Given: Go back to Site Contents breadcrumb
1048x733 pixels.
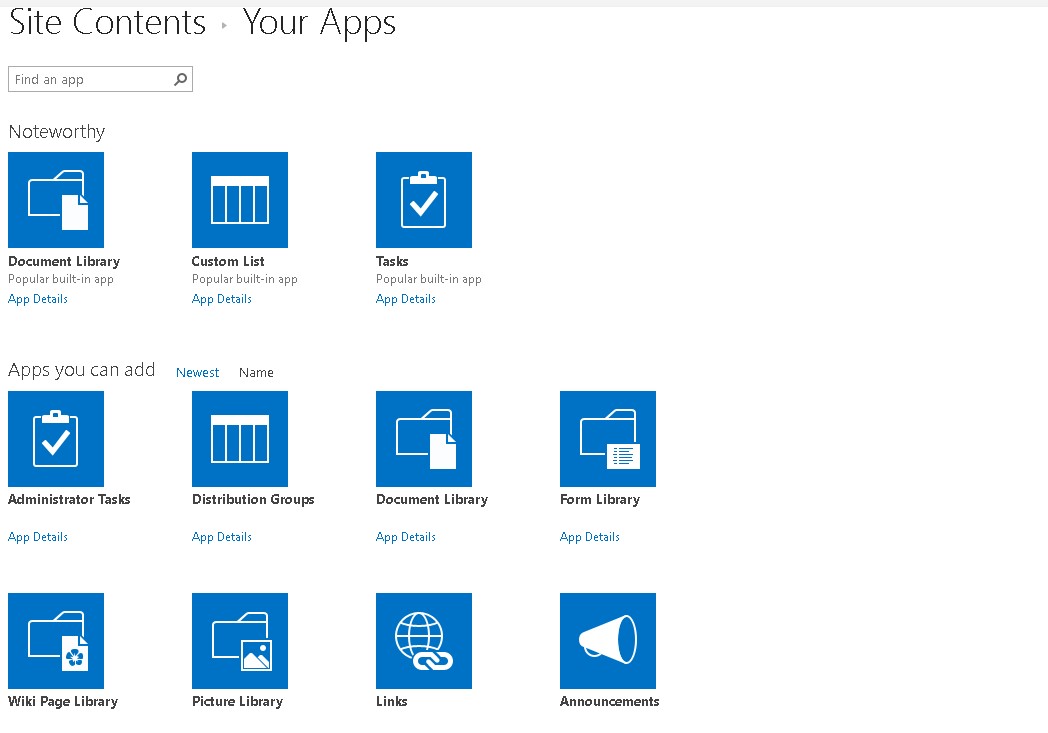Looking at the screenshot, I should [107, 22].
